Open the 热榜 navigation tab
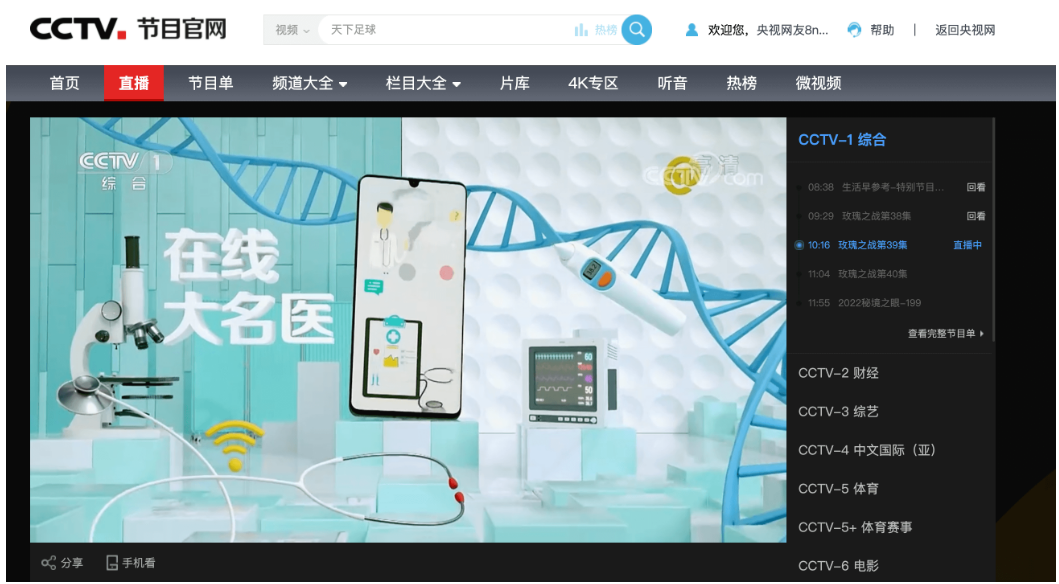The width and height of the screenshot is (1059, 584). pyautogui.click(x=741, y=83)
